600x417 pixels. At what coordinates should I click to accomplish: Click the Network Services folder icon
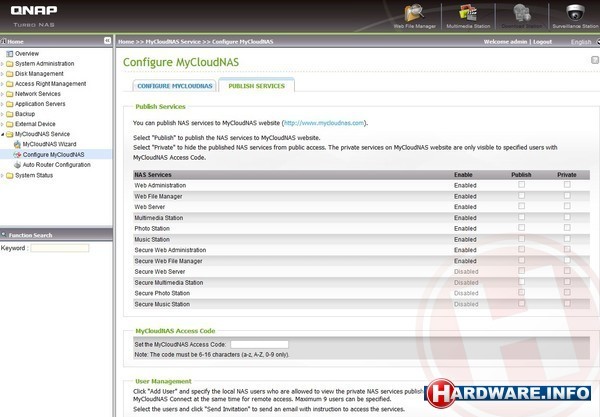point(10,94)
